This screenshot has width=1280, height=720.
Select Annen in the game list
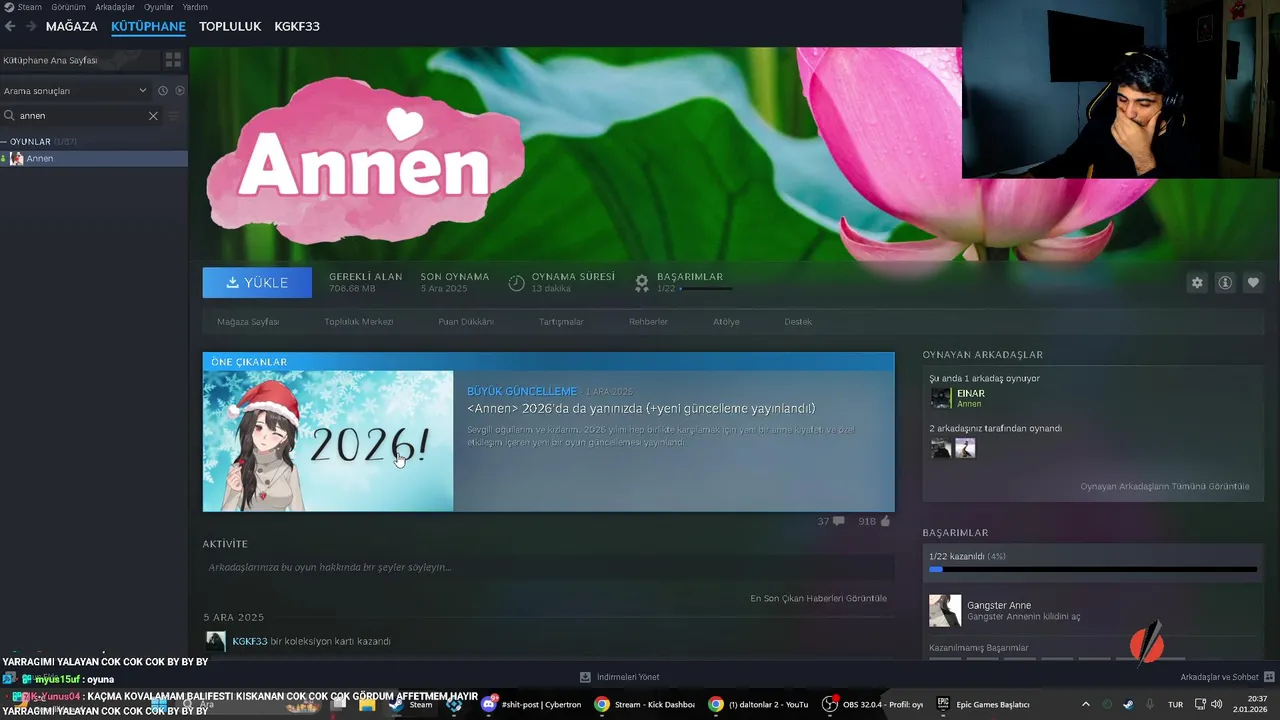click(94, 158)
